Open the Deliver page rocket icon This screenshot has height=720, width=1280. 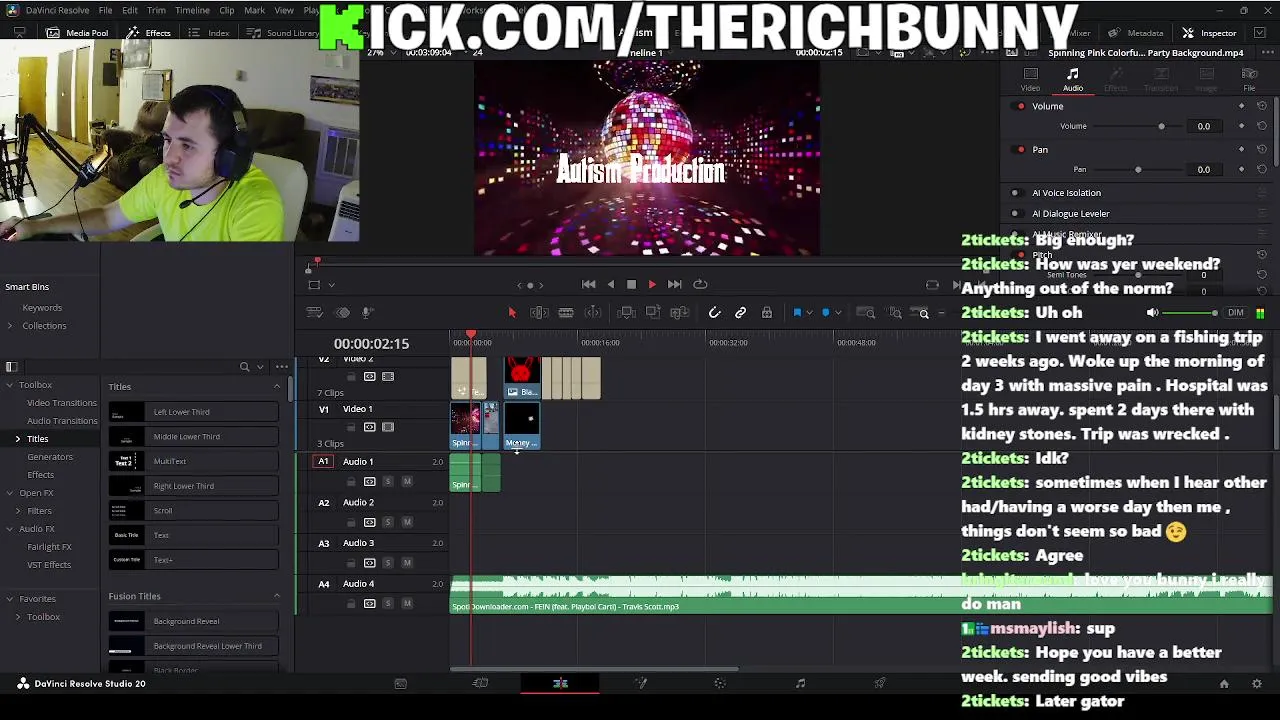point(880,684)
